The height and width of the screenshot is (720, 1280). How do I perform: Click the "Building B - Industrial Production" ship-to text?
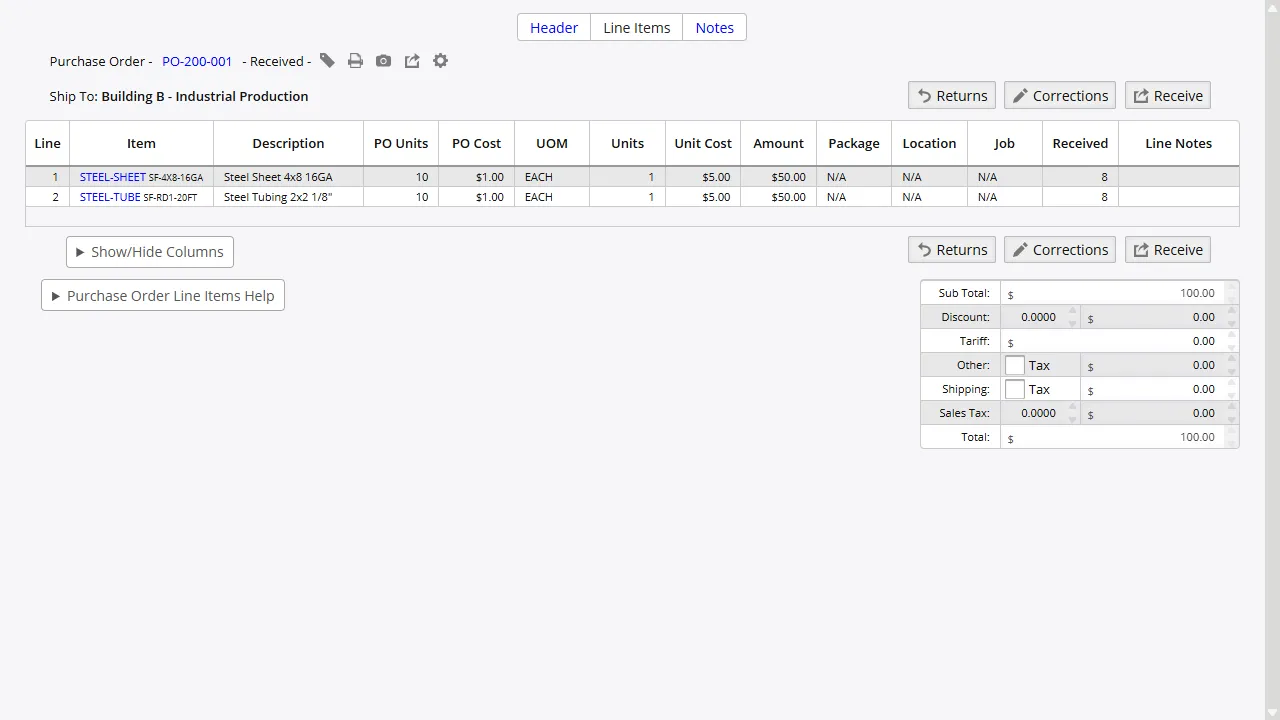pyautogui.click(x=205, y=96)
